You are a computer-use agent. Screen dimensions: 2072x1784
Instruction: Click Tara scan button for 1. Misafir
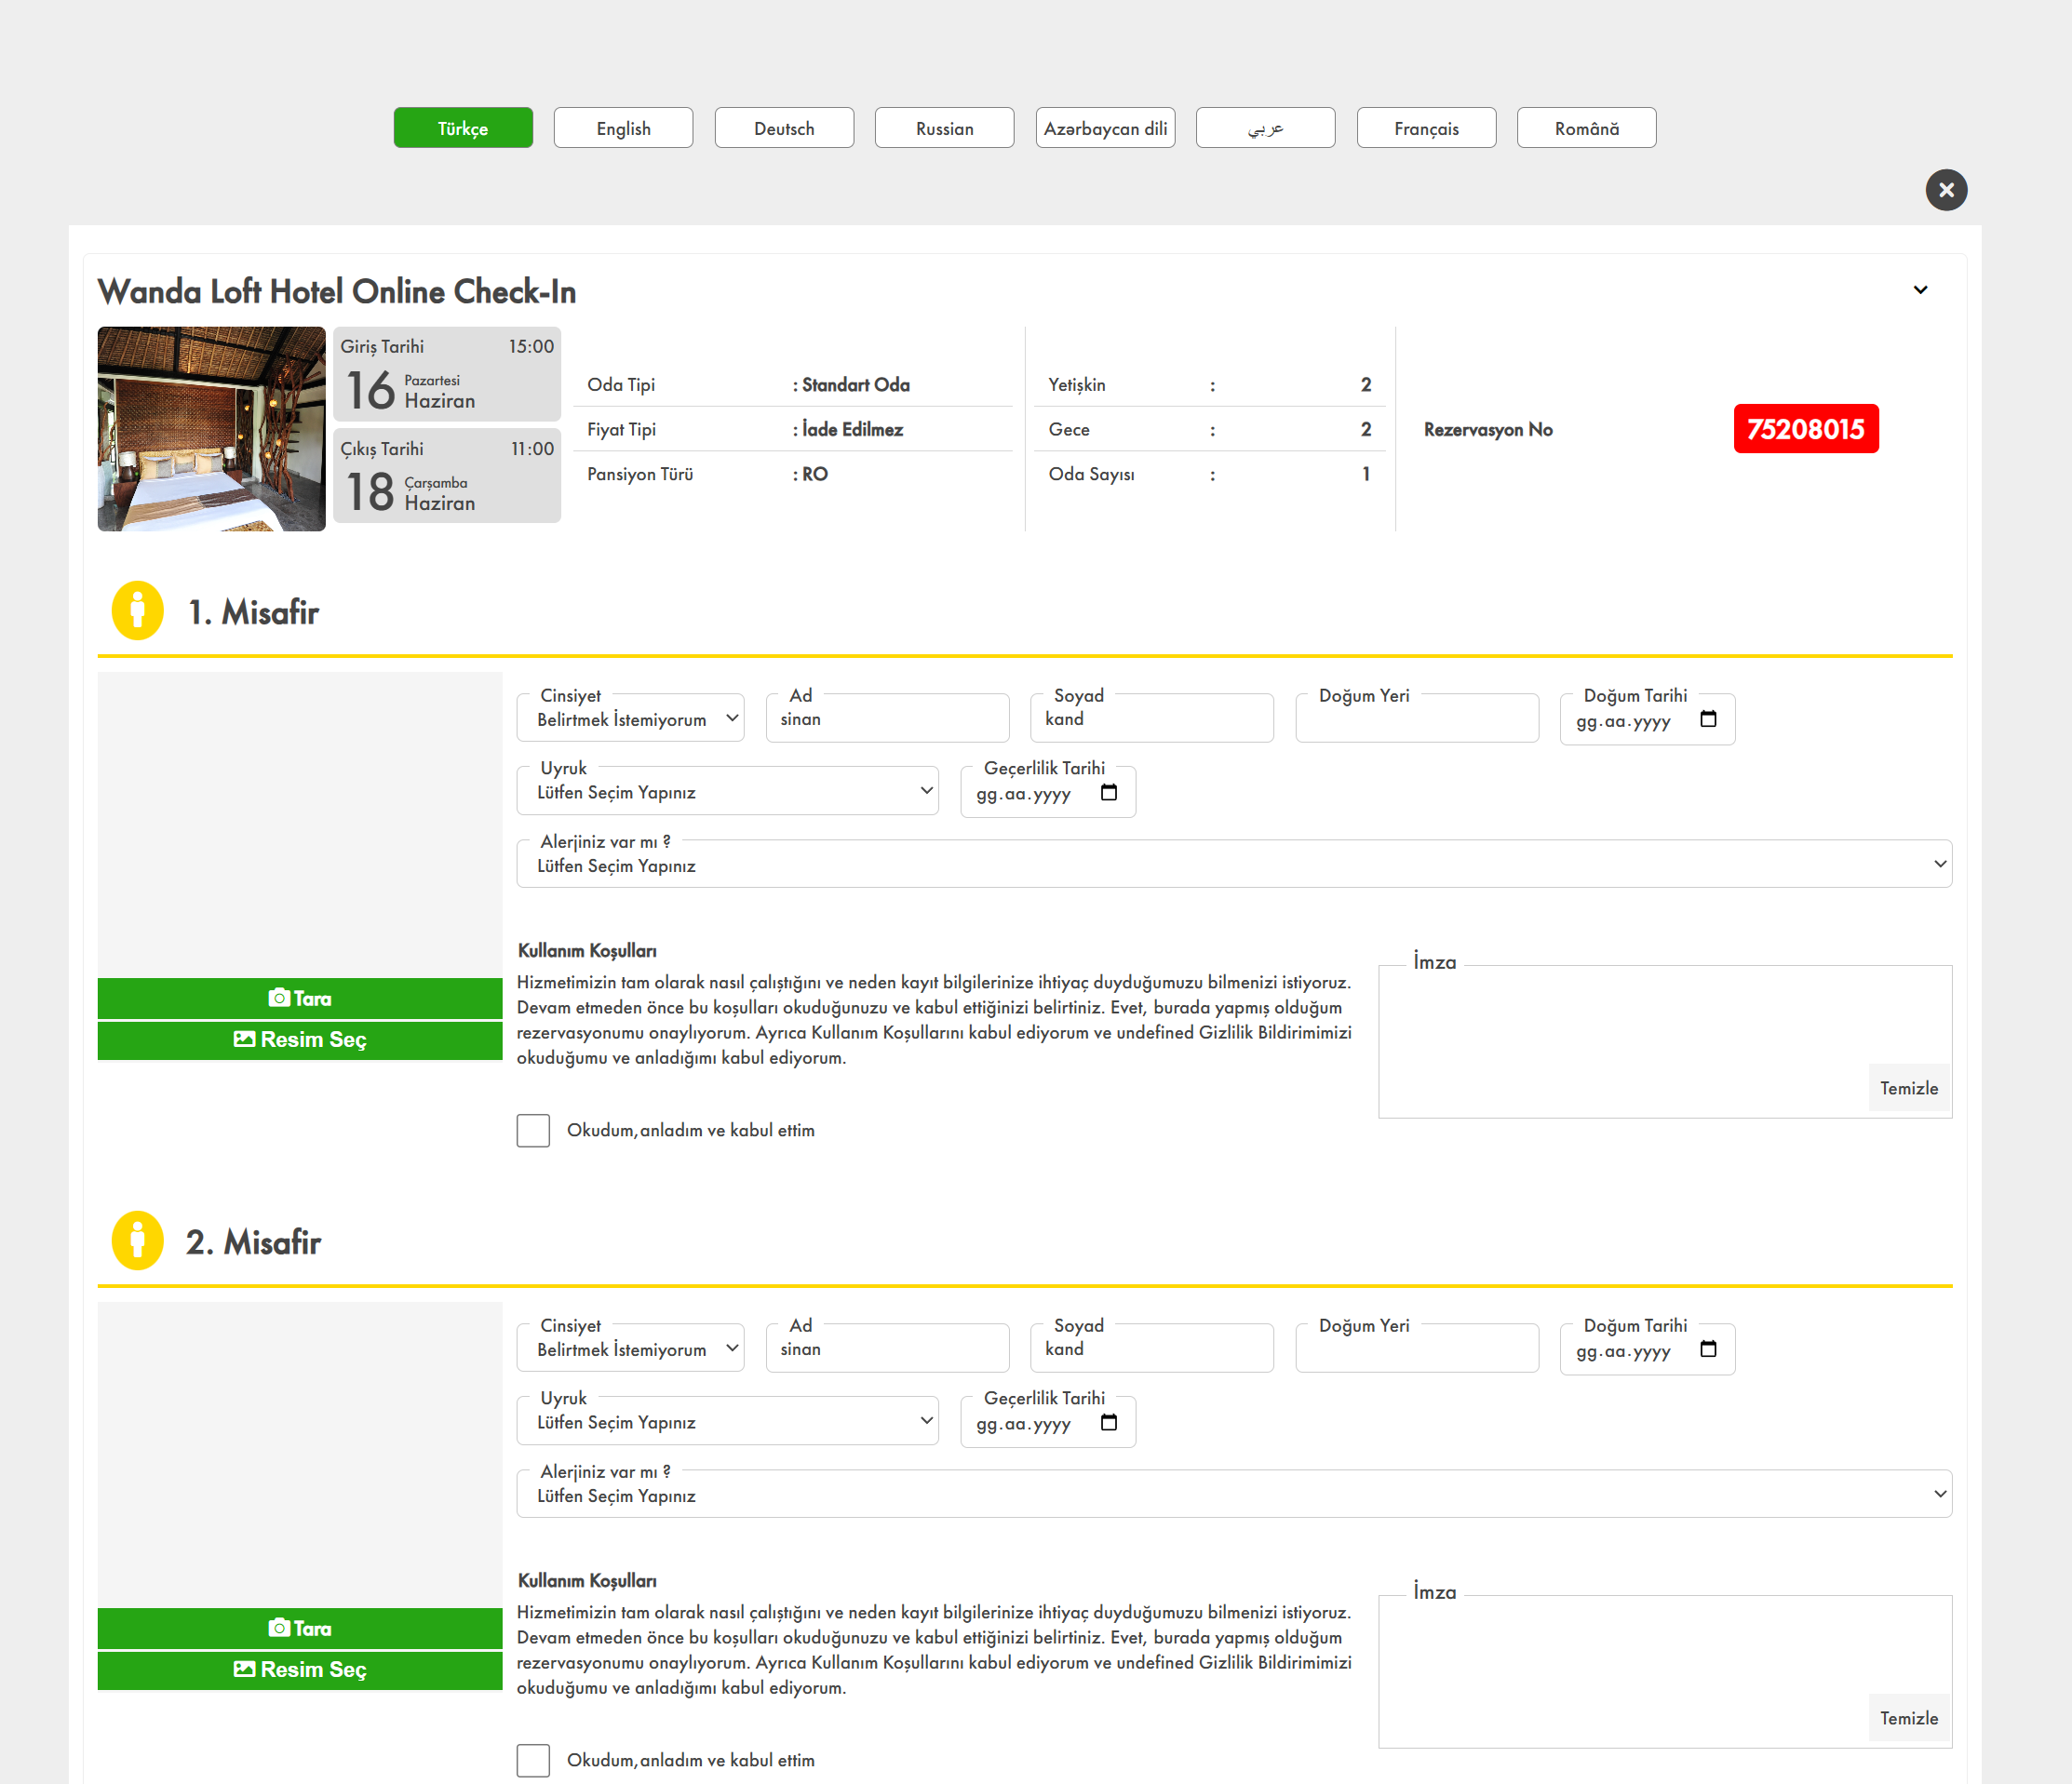(300, 998)
